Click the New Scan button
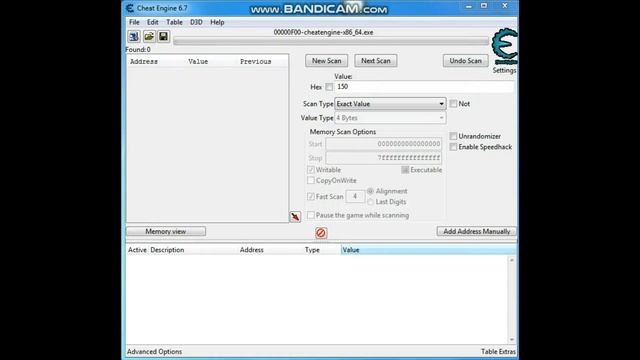This screenshot has width=640, height=360. click(327, 61)
